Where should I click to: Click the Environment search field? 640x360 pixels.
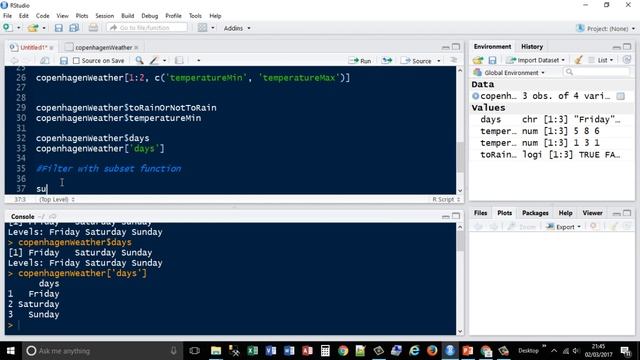[597, 72]
